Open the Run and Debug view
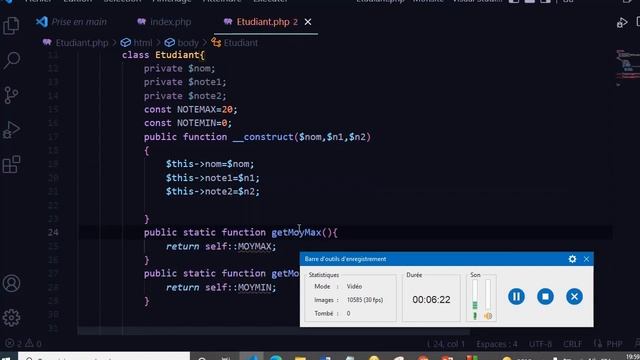640x360 pixels. tap(11, 130)
